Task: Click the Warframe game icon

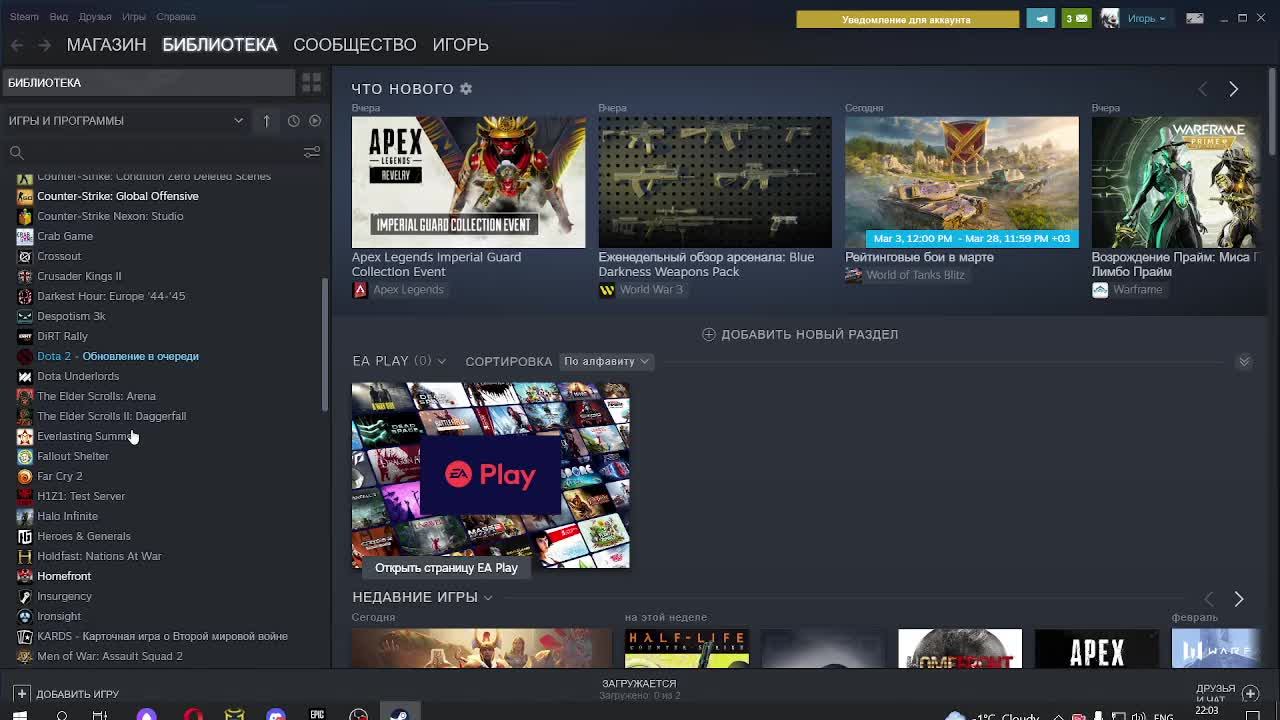Action: [x=1100, y=290]
